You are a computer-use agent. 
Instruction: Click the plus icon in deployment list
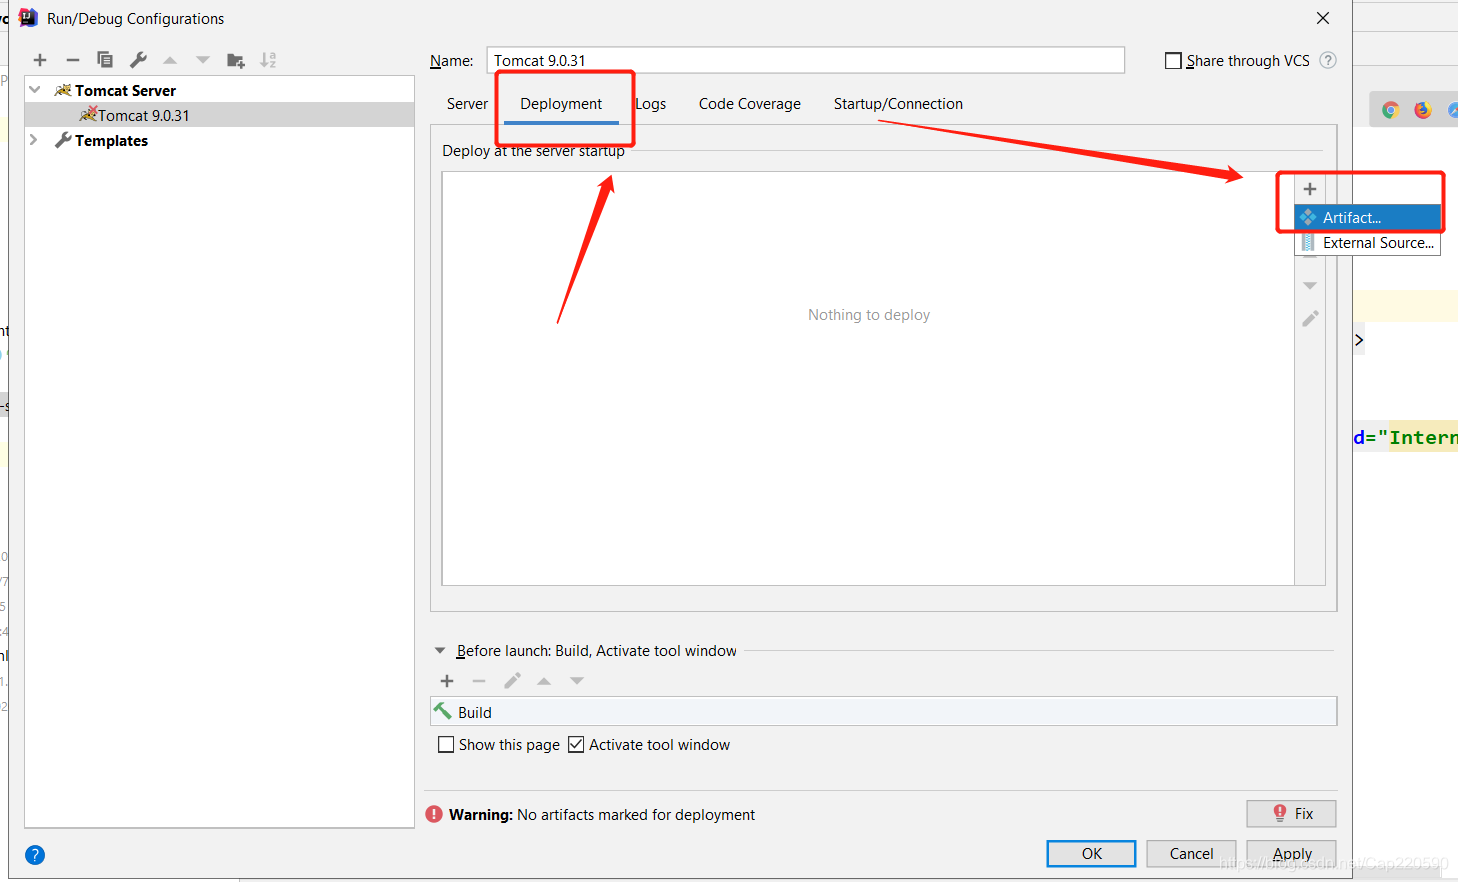(x=1310, y=189)
